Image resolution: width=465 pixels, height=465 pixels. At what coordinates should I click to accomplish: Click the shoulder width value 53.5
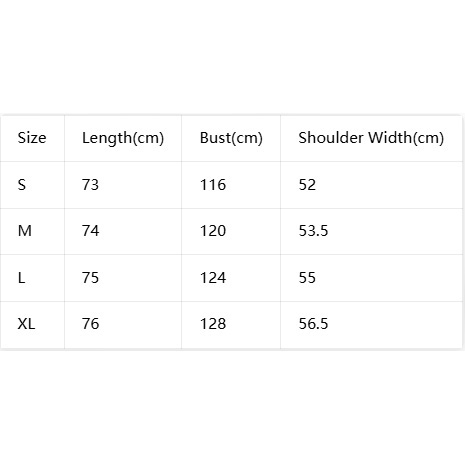tap(313, 231)
